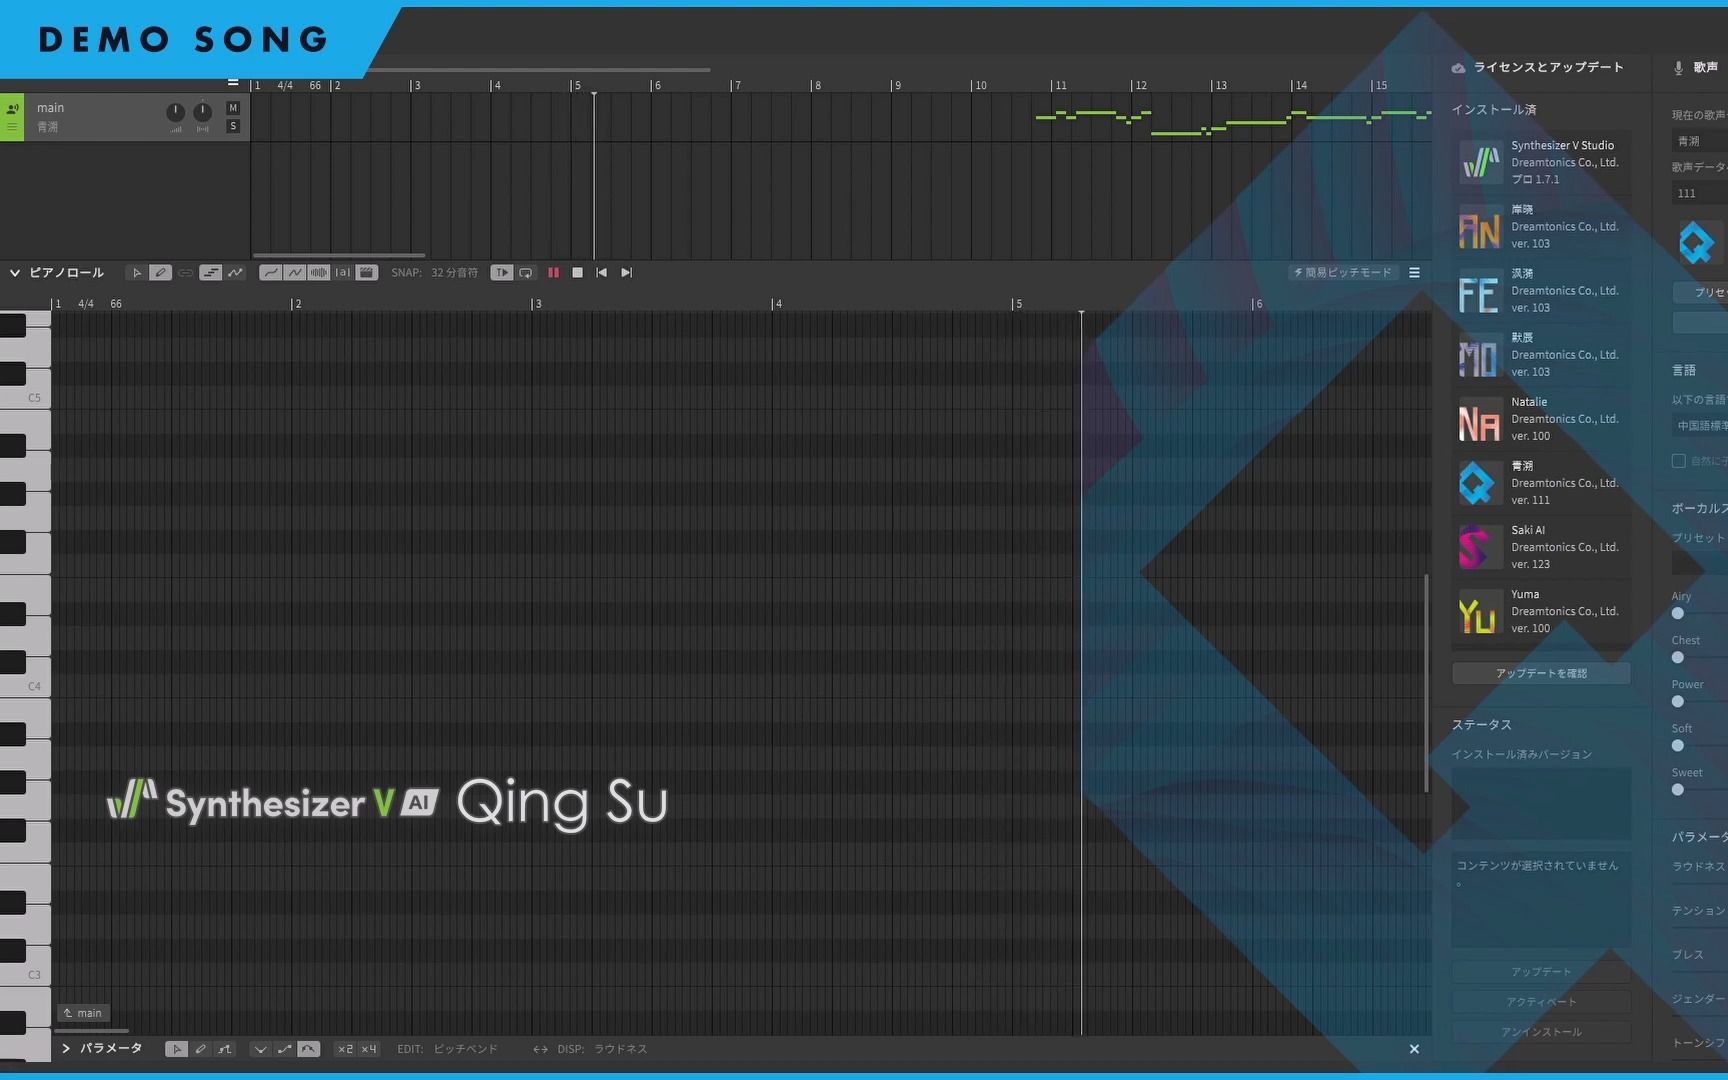The height and width of the screenshot is (1080, 1728).
Task: Adjust the Chest vocal mode slider
Action: pos(1678,657)
